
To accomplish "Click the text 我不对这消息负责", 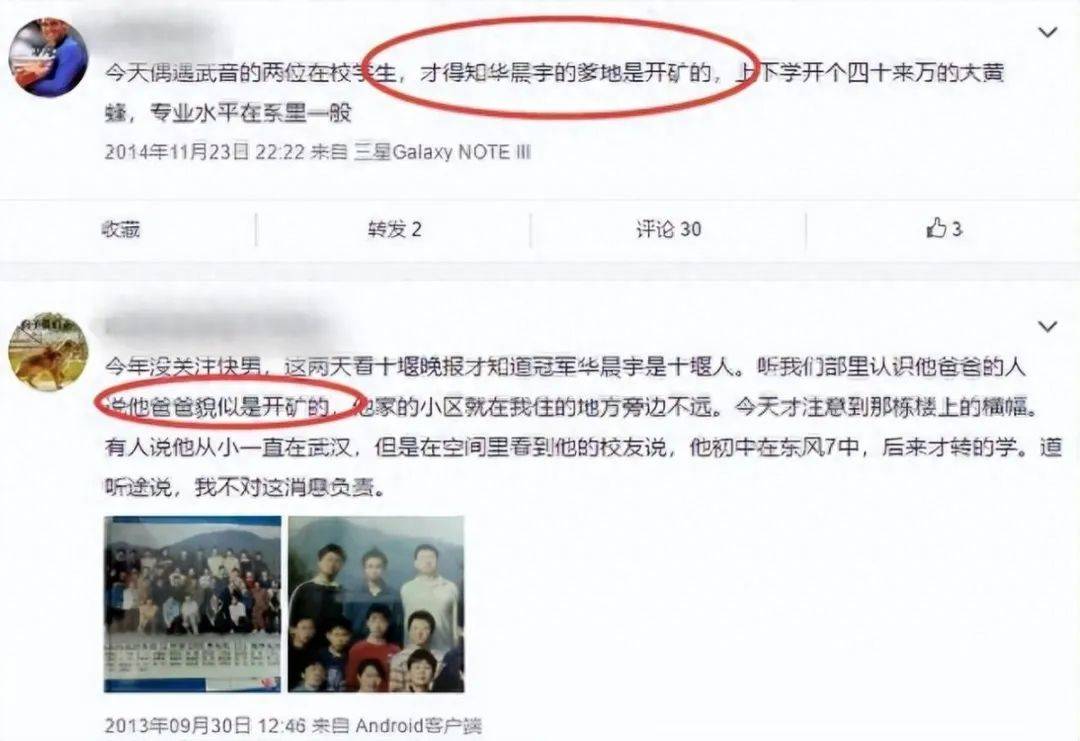I will 287,488.
